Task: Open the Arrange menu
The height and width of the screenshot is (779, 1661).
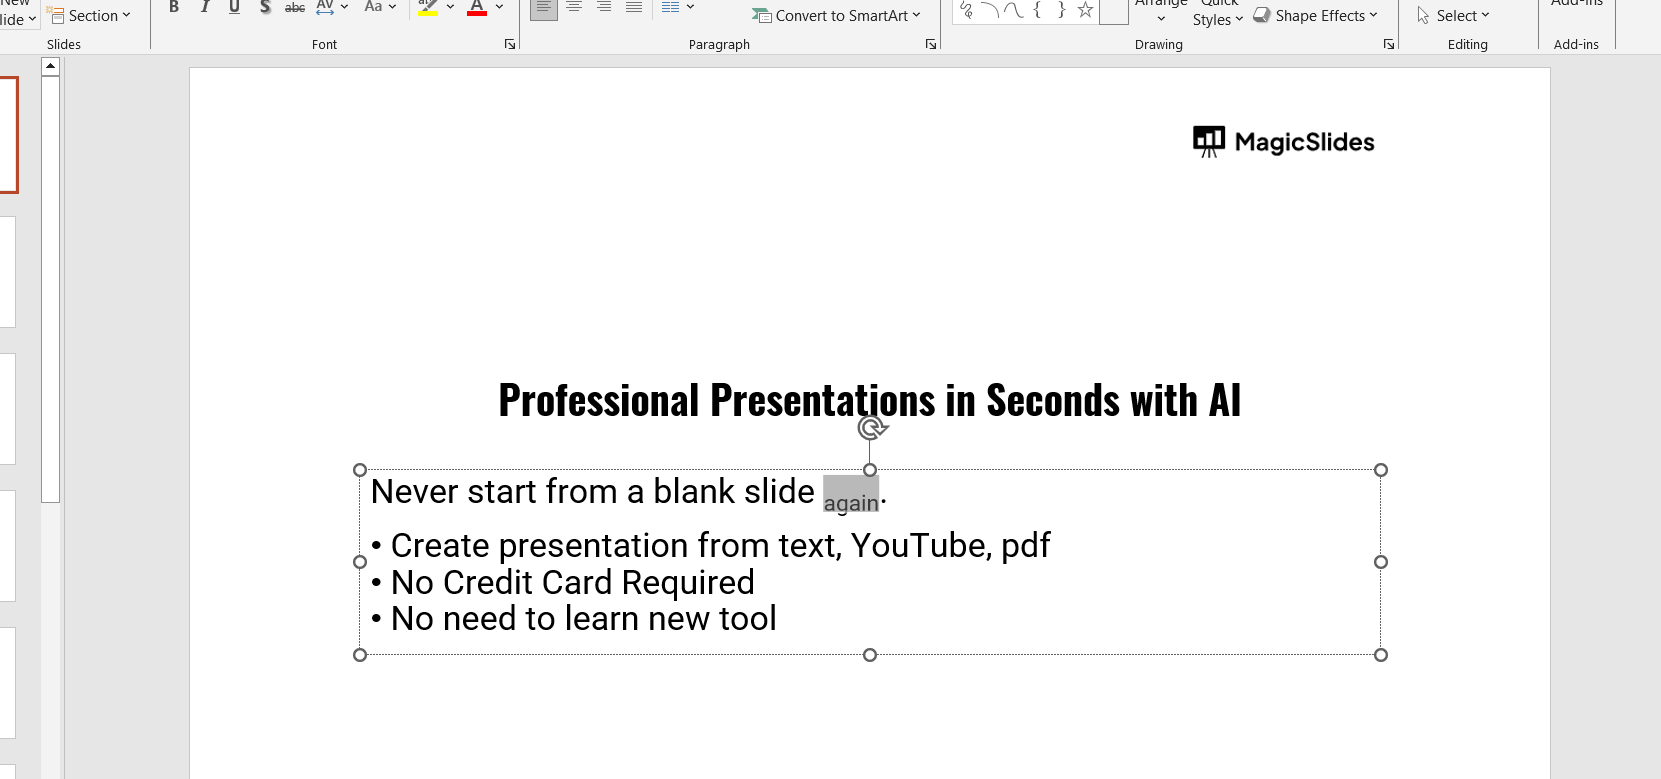Action: [x=1161, y=11]
